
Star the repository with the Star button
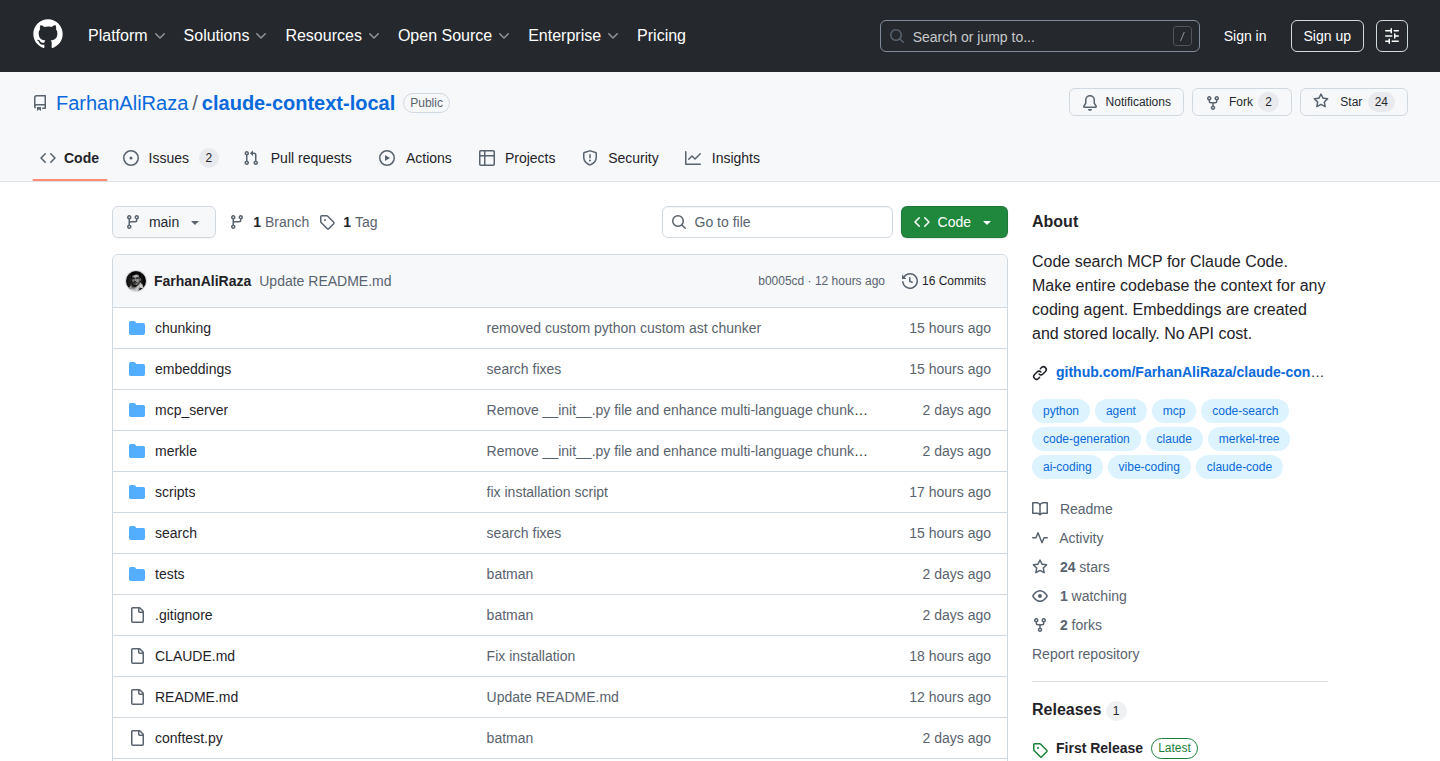pyautogui.click(x=1354, y=102)
